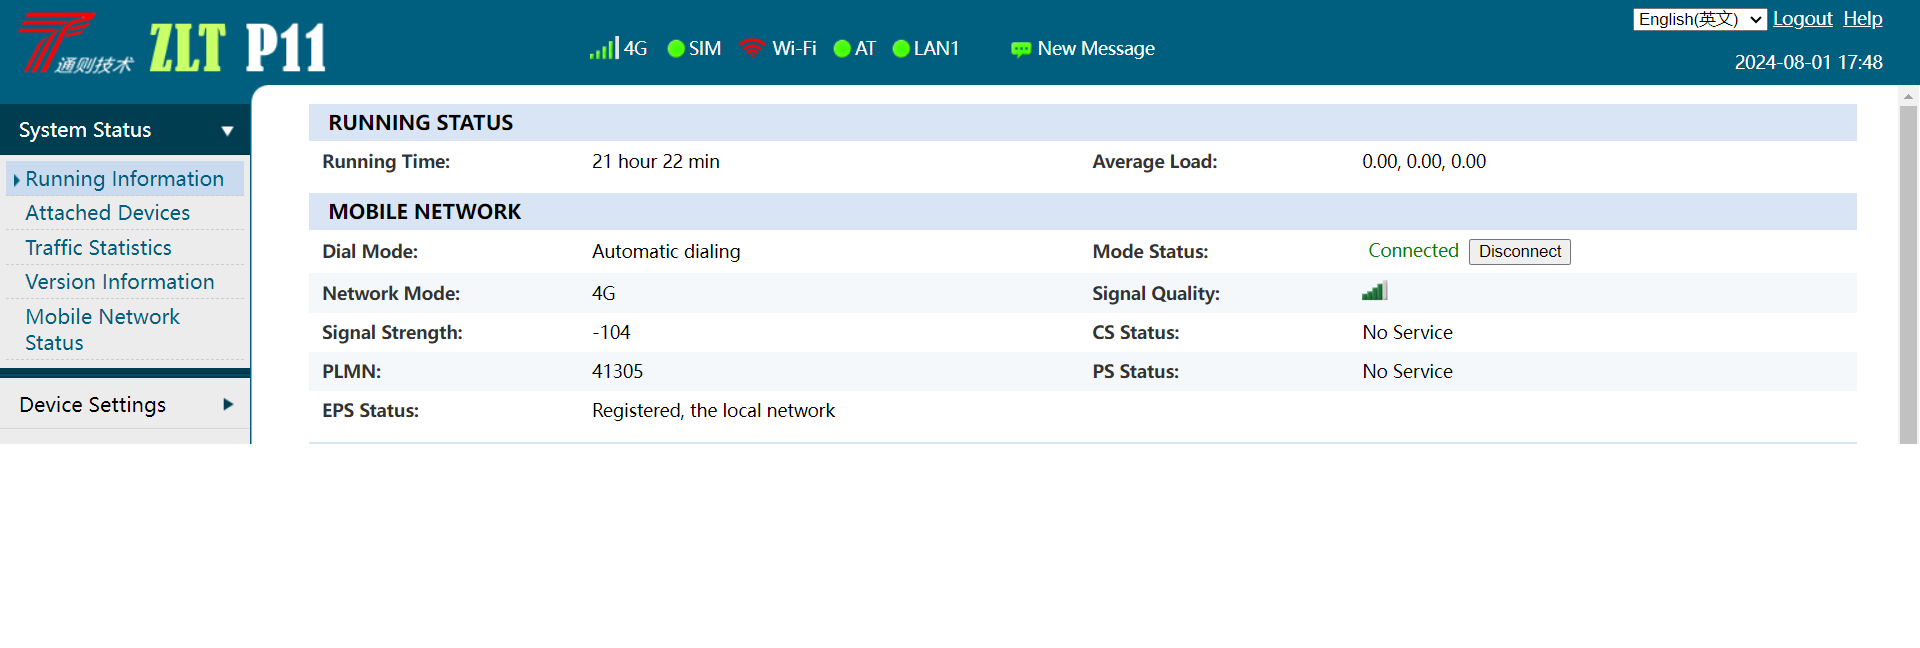Go to Mobile Network Status
This screenshot has height=648, width=1920.
pyautogui.click(x=102, y=329)
